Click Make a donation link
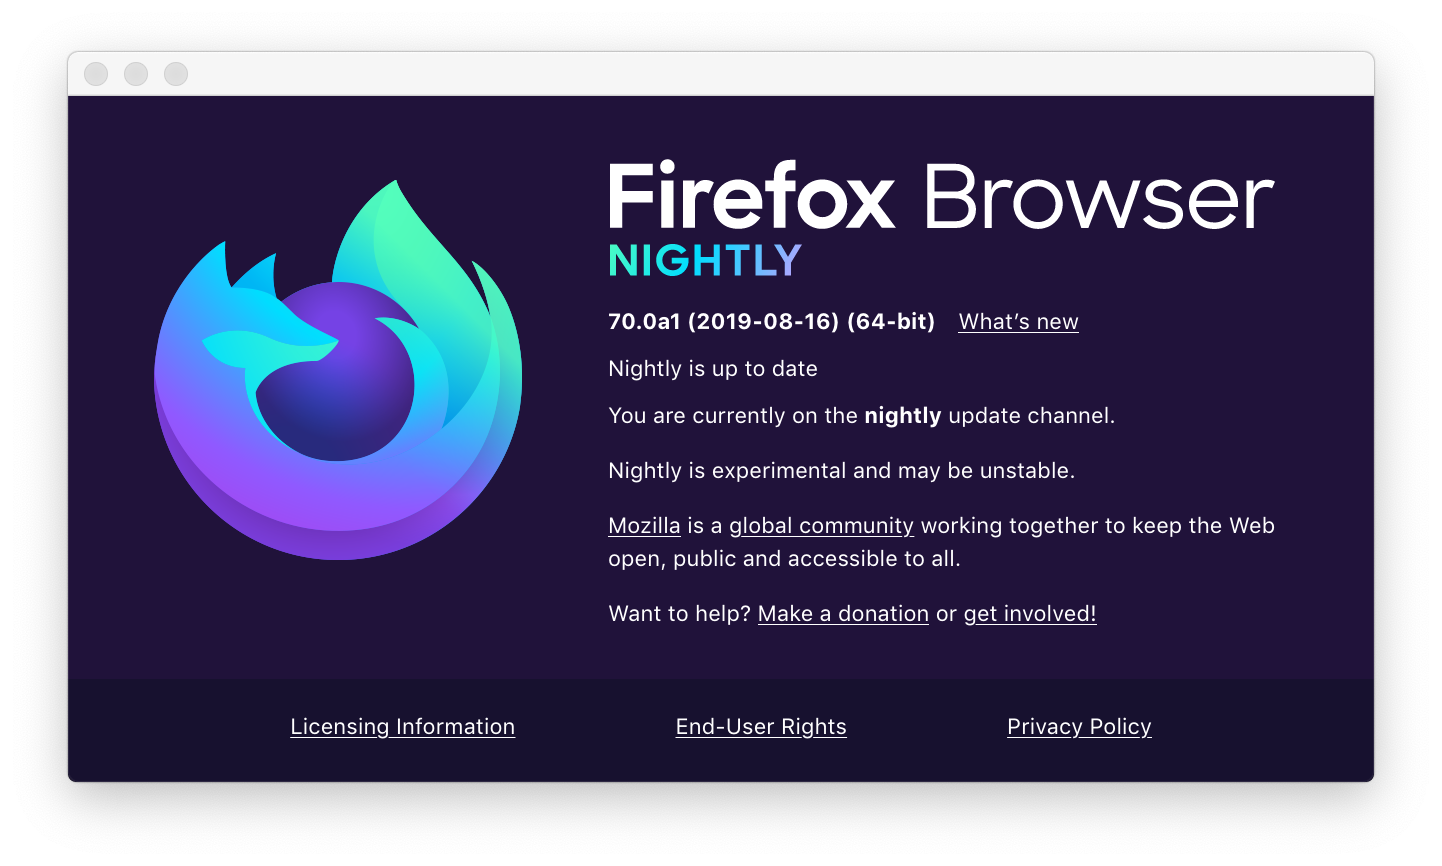This screenshot has height=866, width=1442. (843, 614)
